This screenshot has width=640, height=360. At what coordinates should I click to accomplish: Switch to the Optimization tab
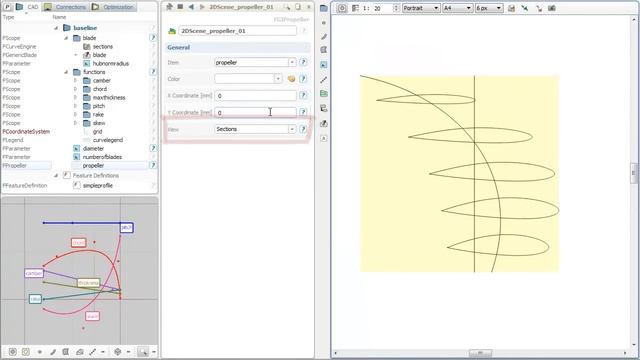[x=113, y=7]
